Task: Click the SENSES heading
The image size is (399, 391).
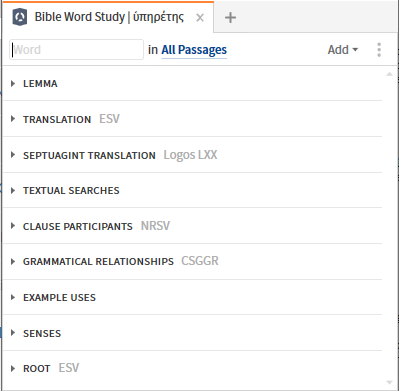Action: click(42, 334)
